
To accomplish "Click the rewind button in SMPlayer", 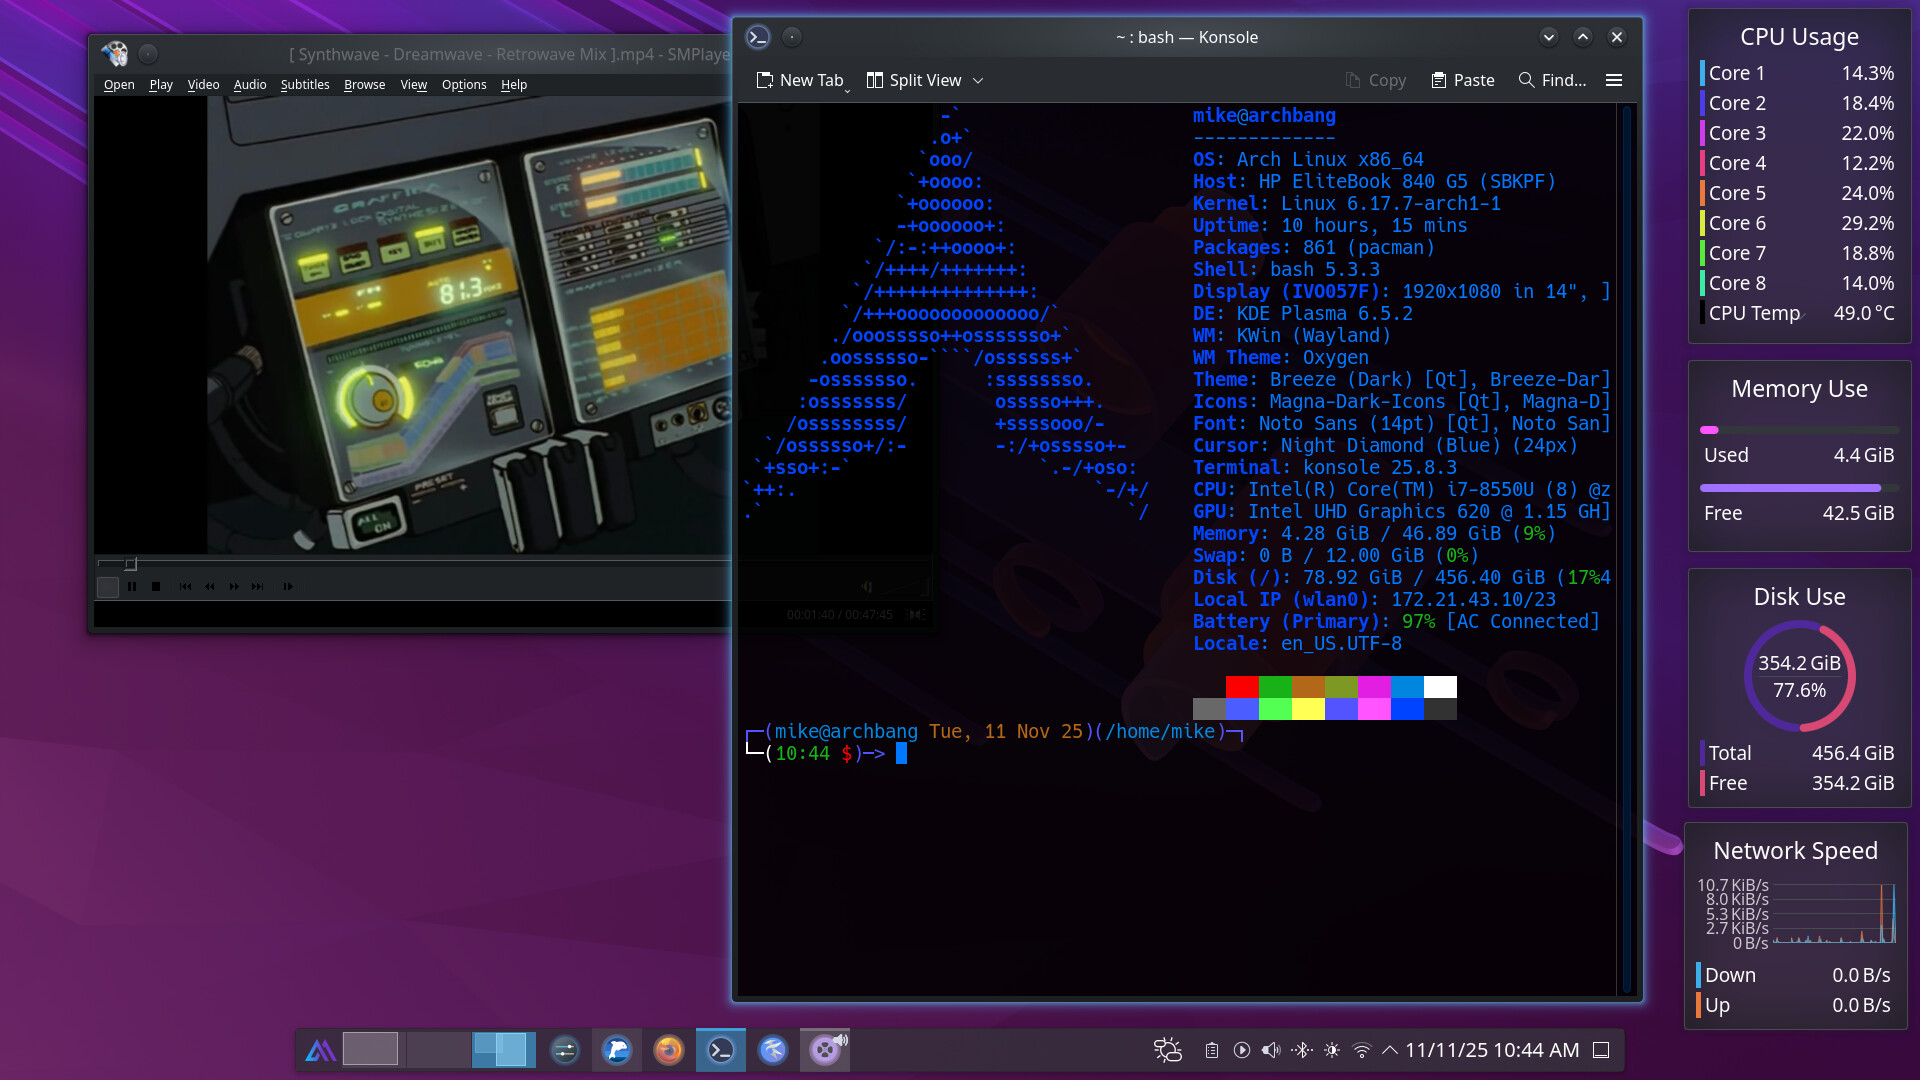I will click(x=210, y=587).
